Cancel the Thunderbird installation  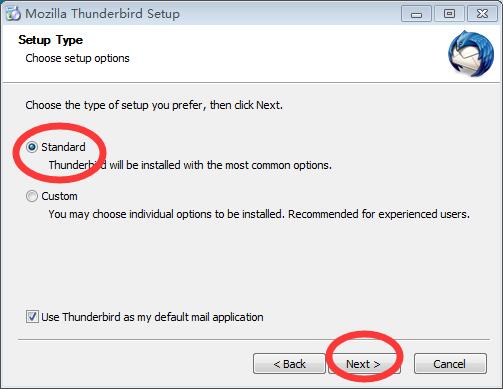(x=450, y=364)
